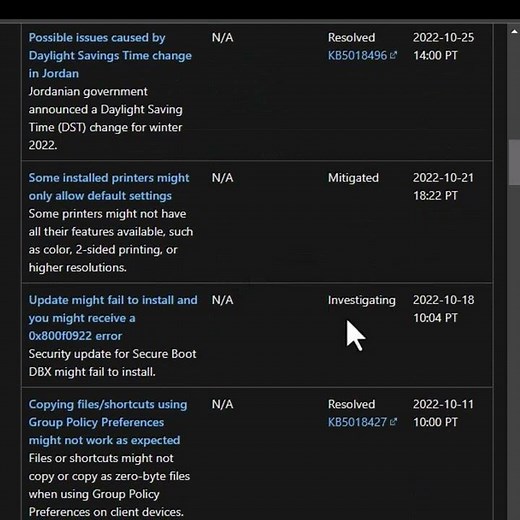Select date 2022-10-11 10:00 PT
Screen dimensions: 520x520
443,413
